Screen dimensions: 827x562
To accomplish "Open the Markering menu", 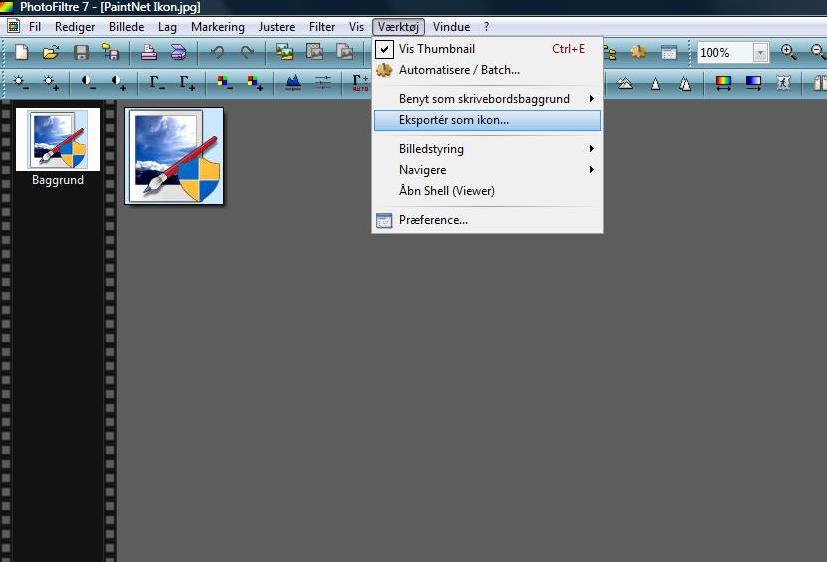I will [218, 26].
